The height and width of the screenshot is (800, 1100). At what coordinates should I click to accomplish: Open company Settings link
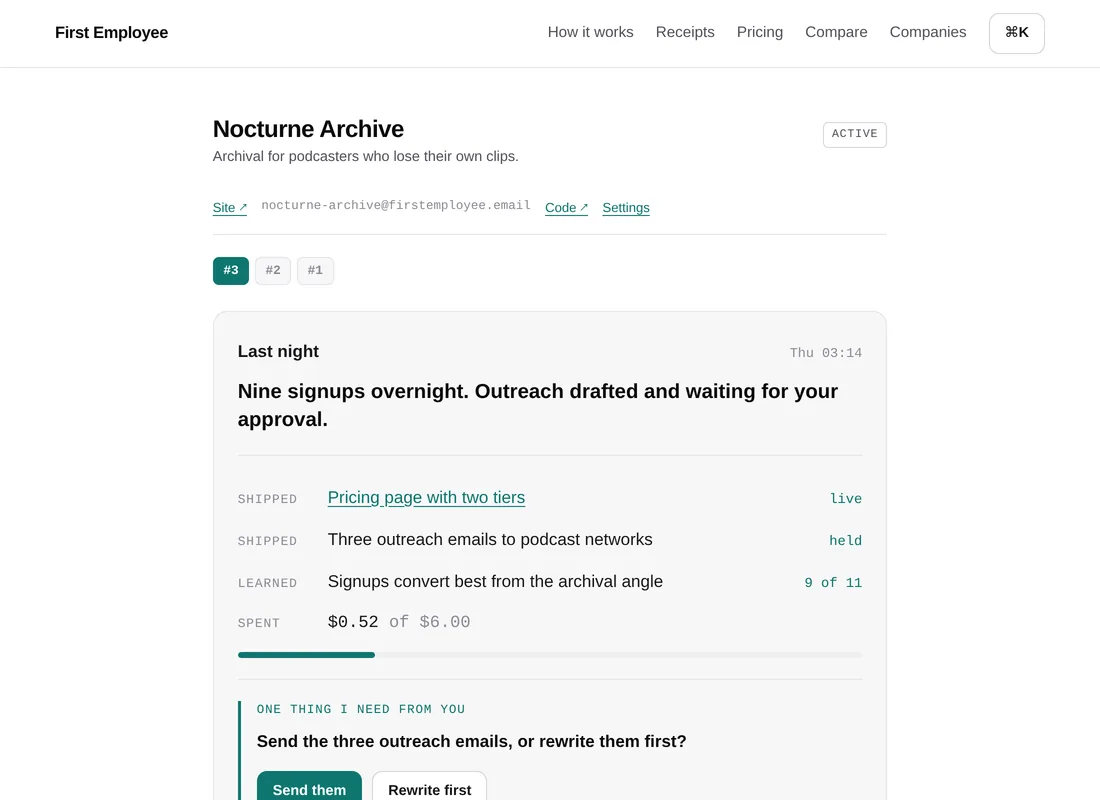point(626,208)
